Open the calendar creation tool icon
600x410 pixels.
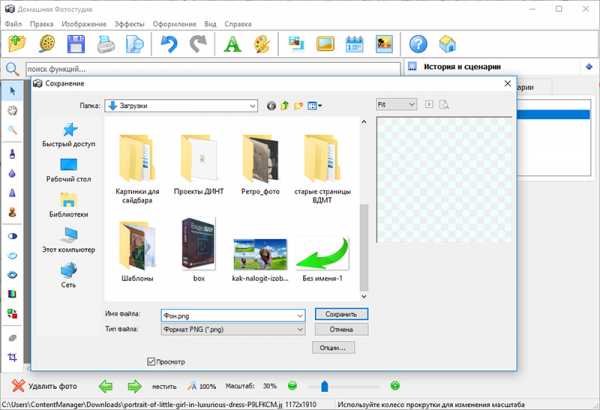click(x=354, y=43)
